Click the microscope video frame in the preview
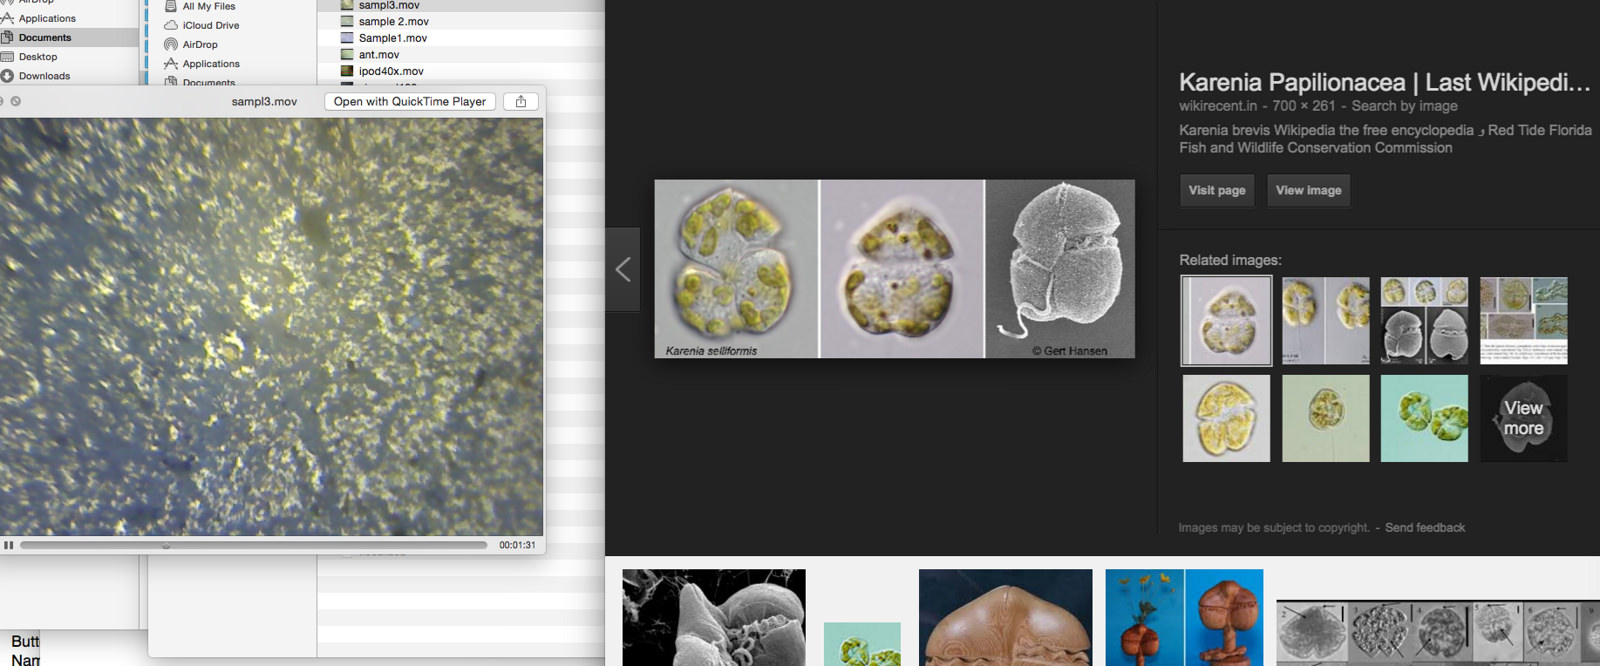Image resolution: width=1600 pixels, height=666 pixels. (271, 327)
